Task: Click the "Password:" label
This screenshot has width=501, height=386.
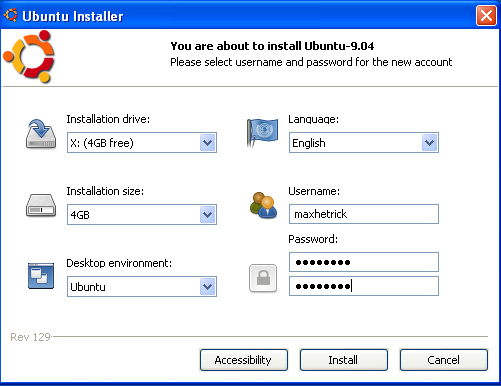Action: point(313,239)
